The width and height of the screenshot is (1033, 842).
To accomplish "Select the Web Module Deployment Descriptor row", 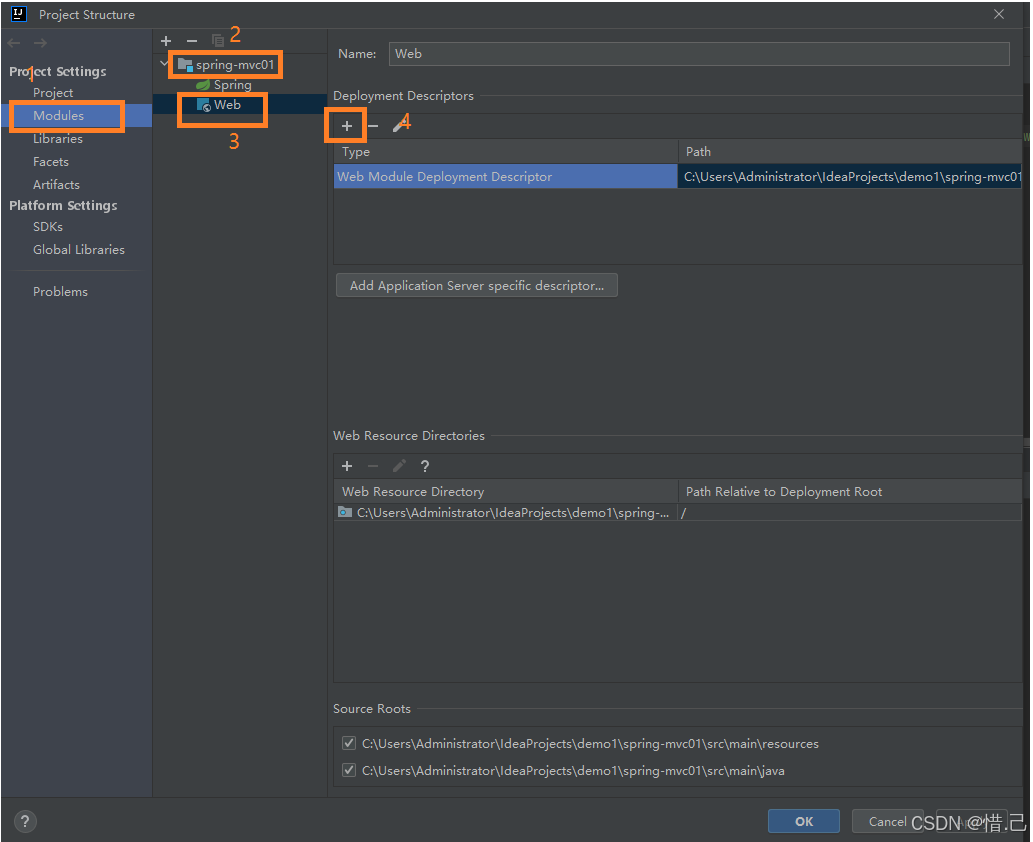I will [505, 177].
